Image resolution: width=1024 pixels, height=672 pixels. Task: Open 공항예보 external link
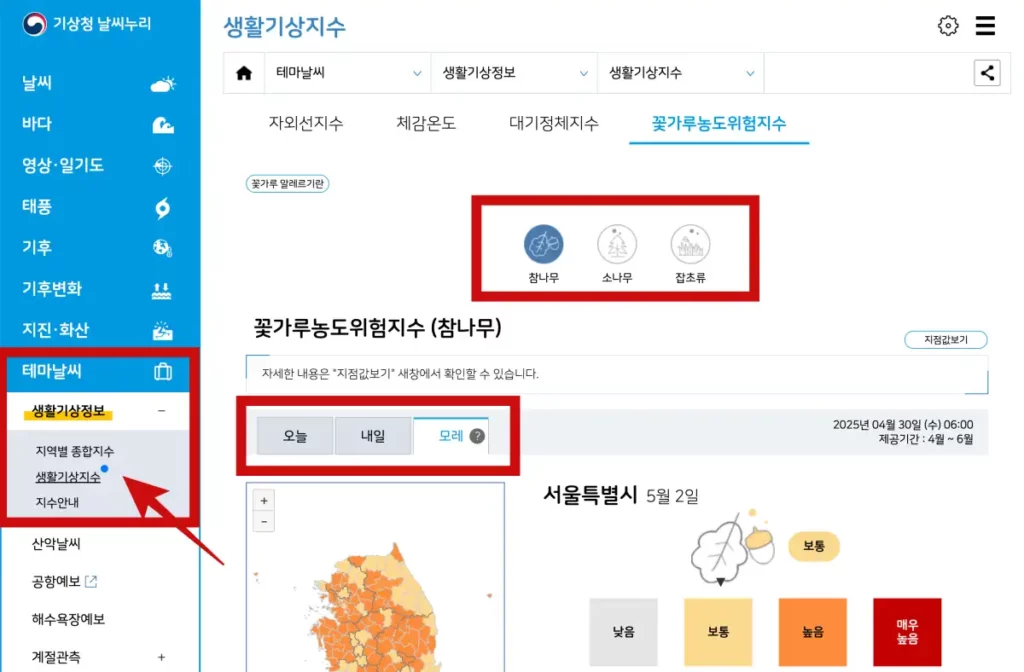[64, 581]
